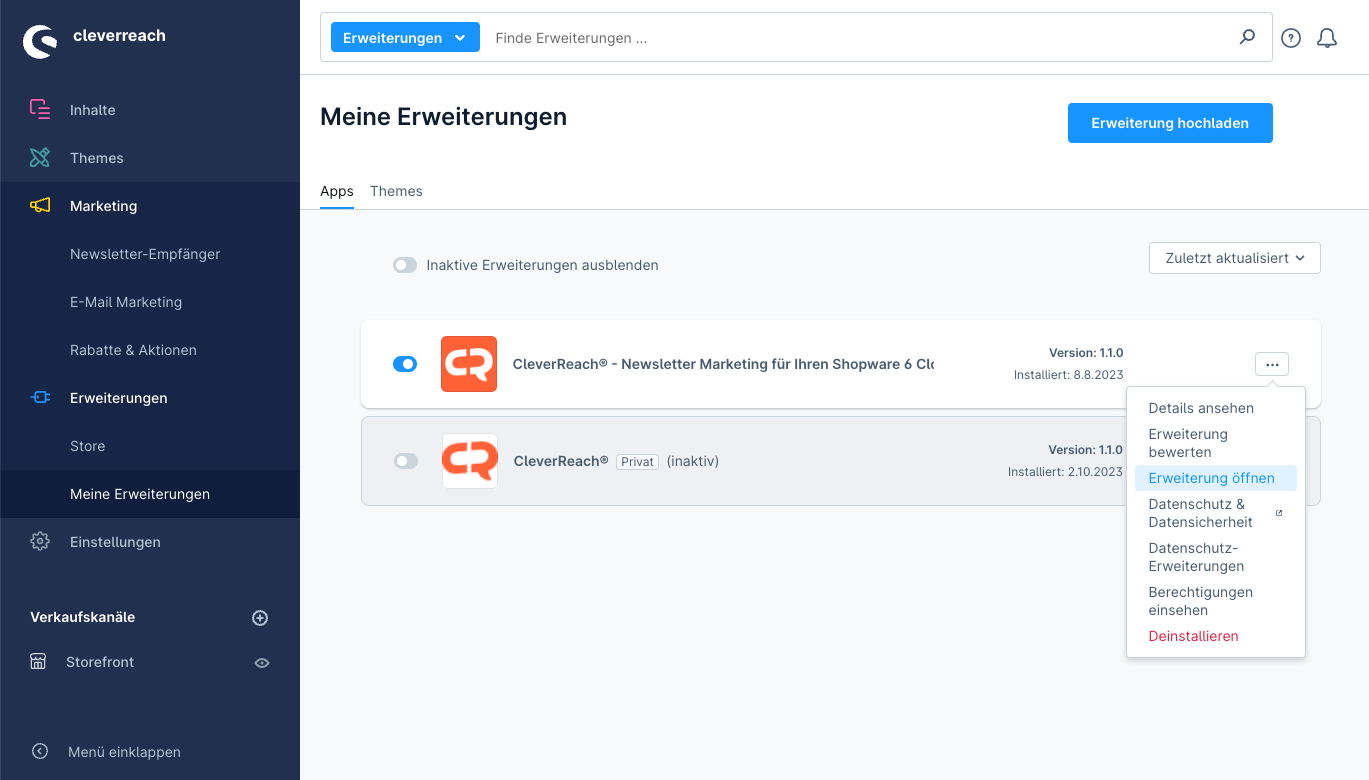Viewport: 1369px width, 780px height.
Task: Click the Themes sidebar icon
Action: 40,158
